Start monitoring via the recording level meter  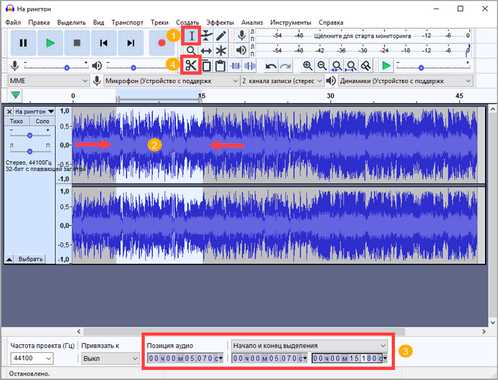tap(362, 36)
